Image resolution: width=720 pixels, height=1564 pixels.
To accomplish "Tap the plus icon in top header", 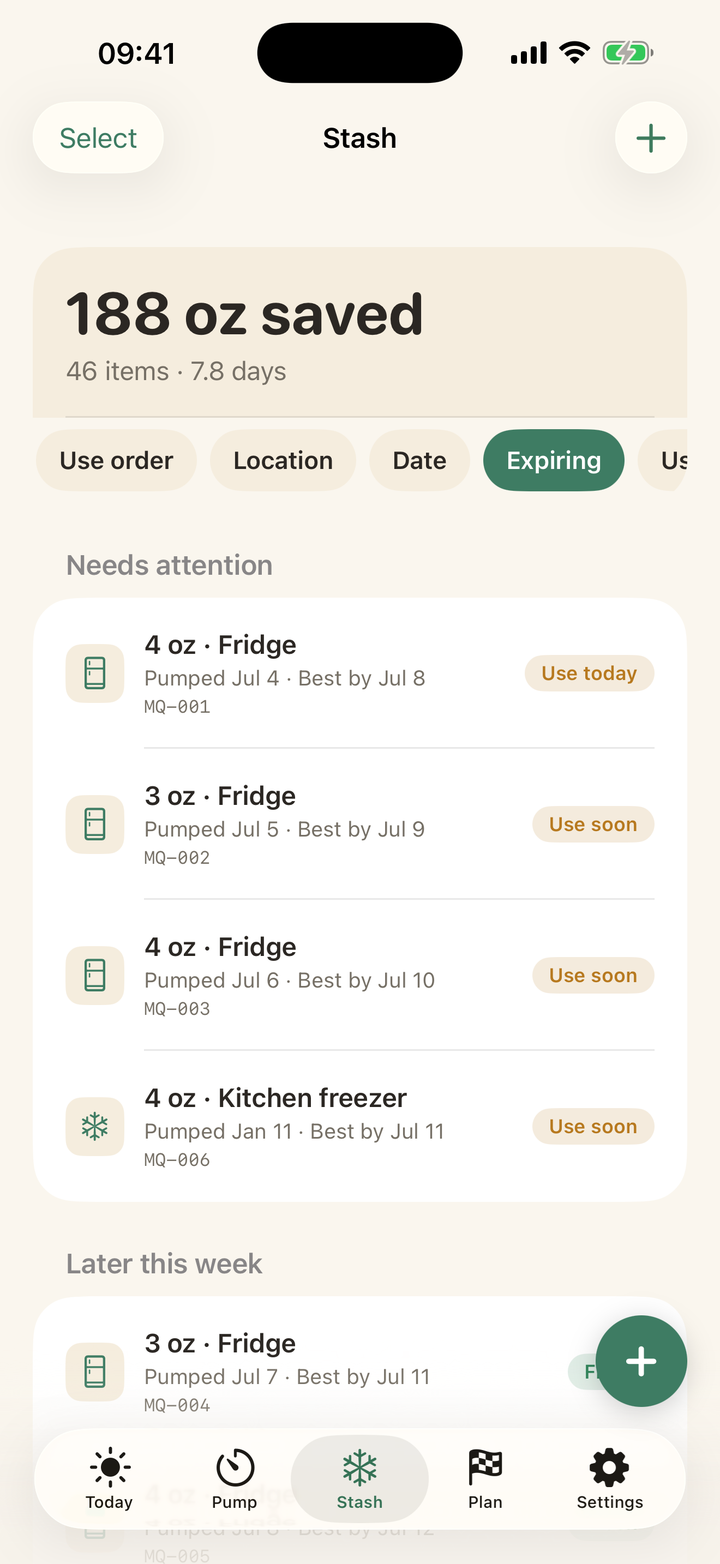I will (650, 138).
